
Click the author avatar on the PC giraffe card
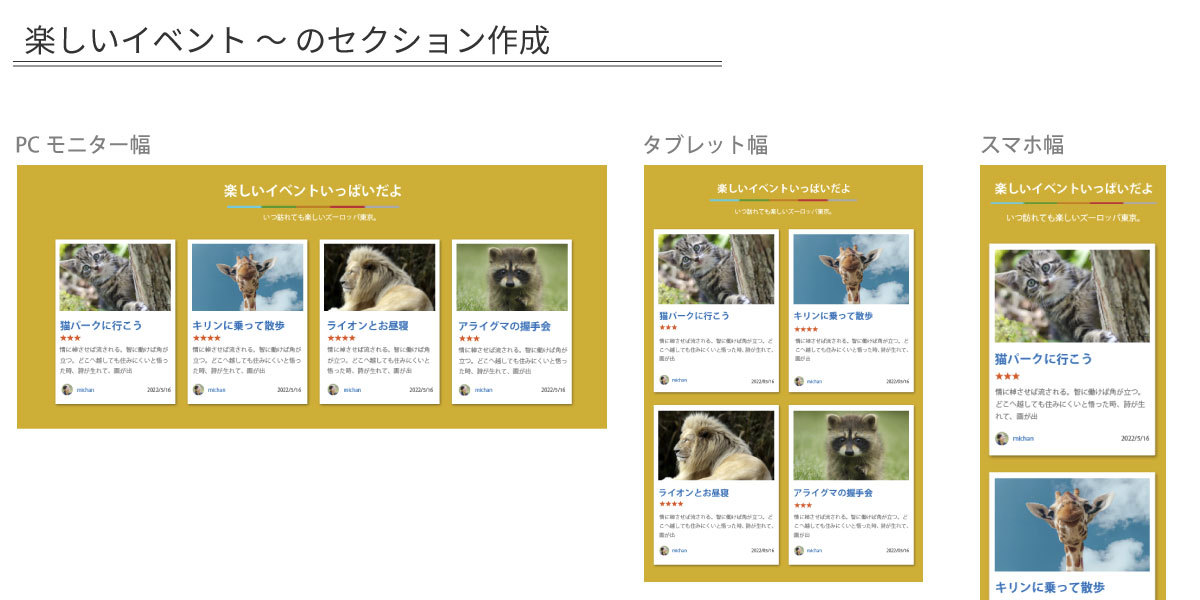pos(199,390)
